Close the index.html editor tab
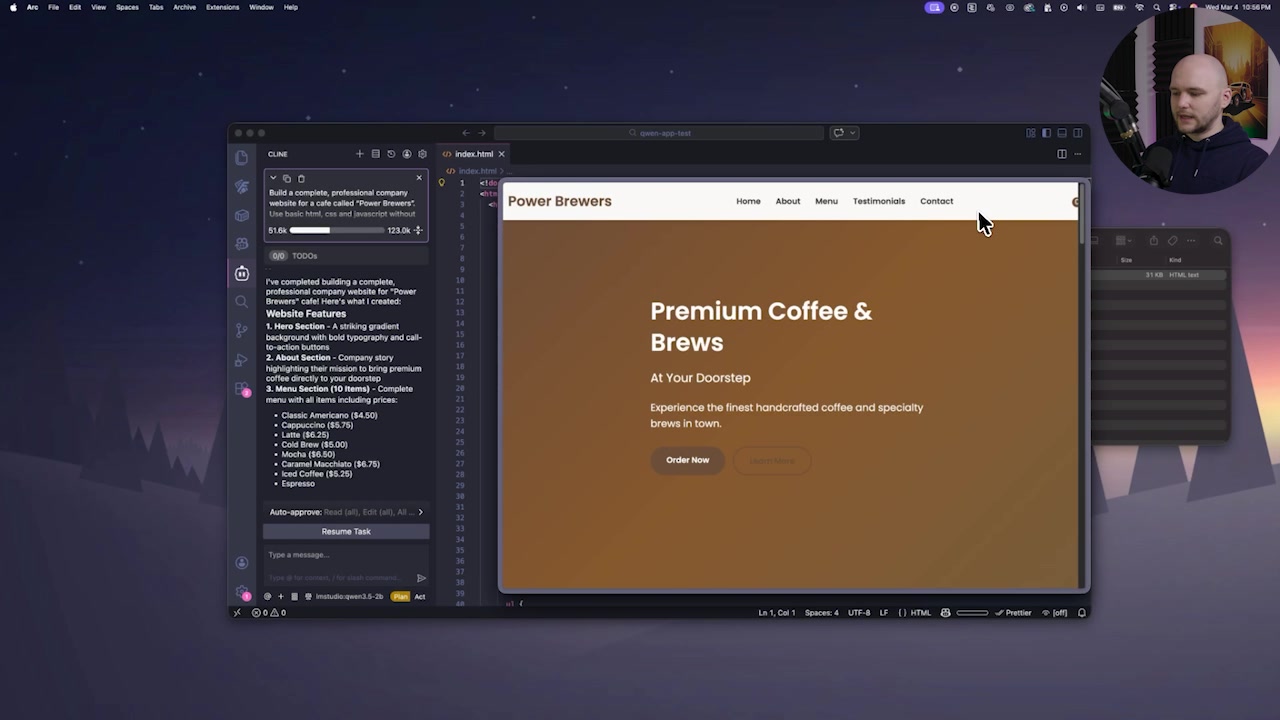The image size is (1280, 720). (x=502, y=154)
